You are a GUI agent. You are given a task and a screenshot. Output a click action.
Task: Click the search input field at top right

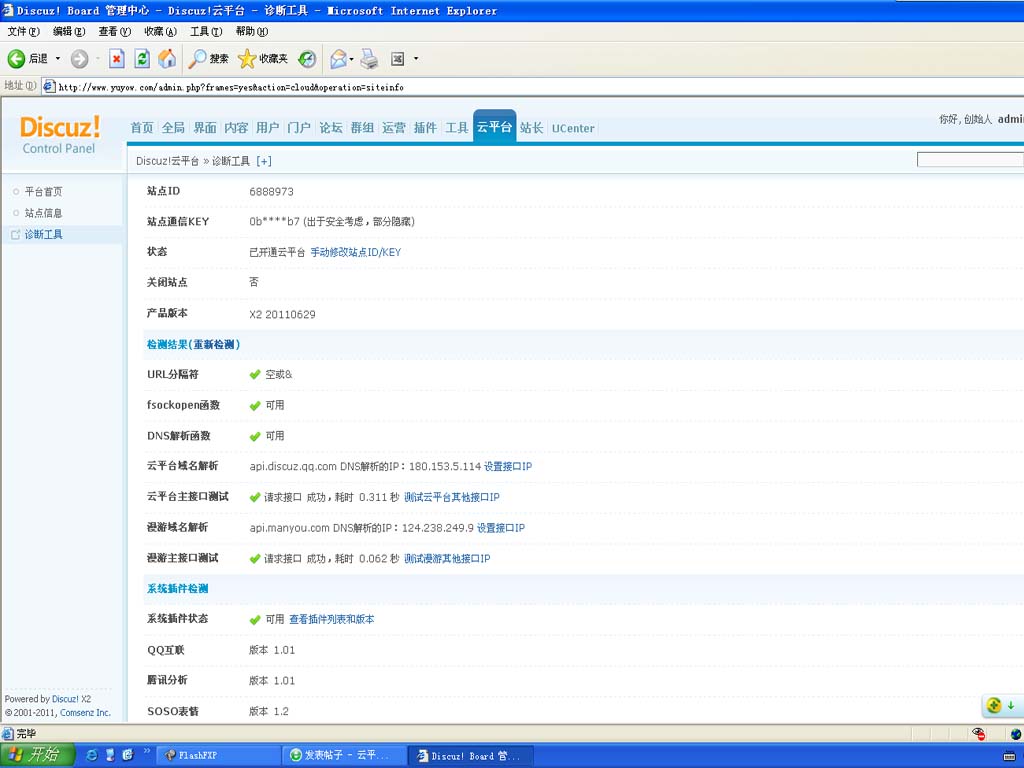pyautogui.click(x=970, y=160)
